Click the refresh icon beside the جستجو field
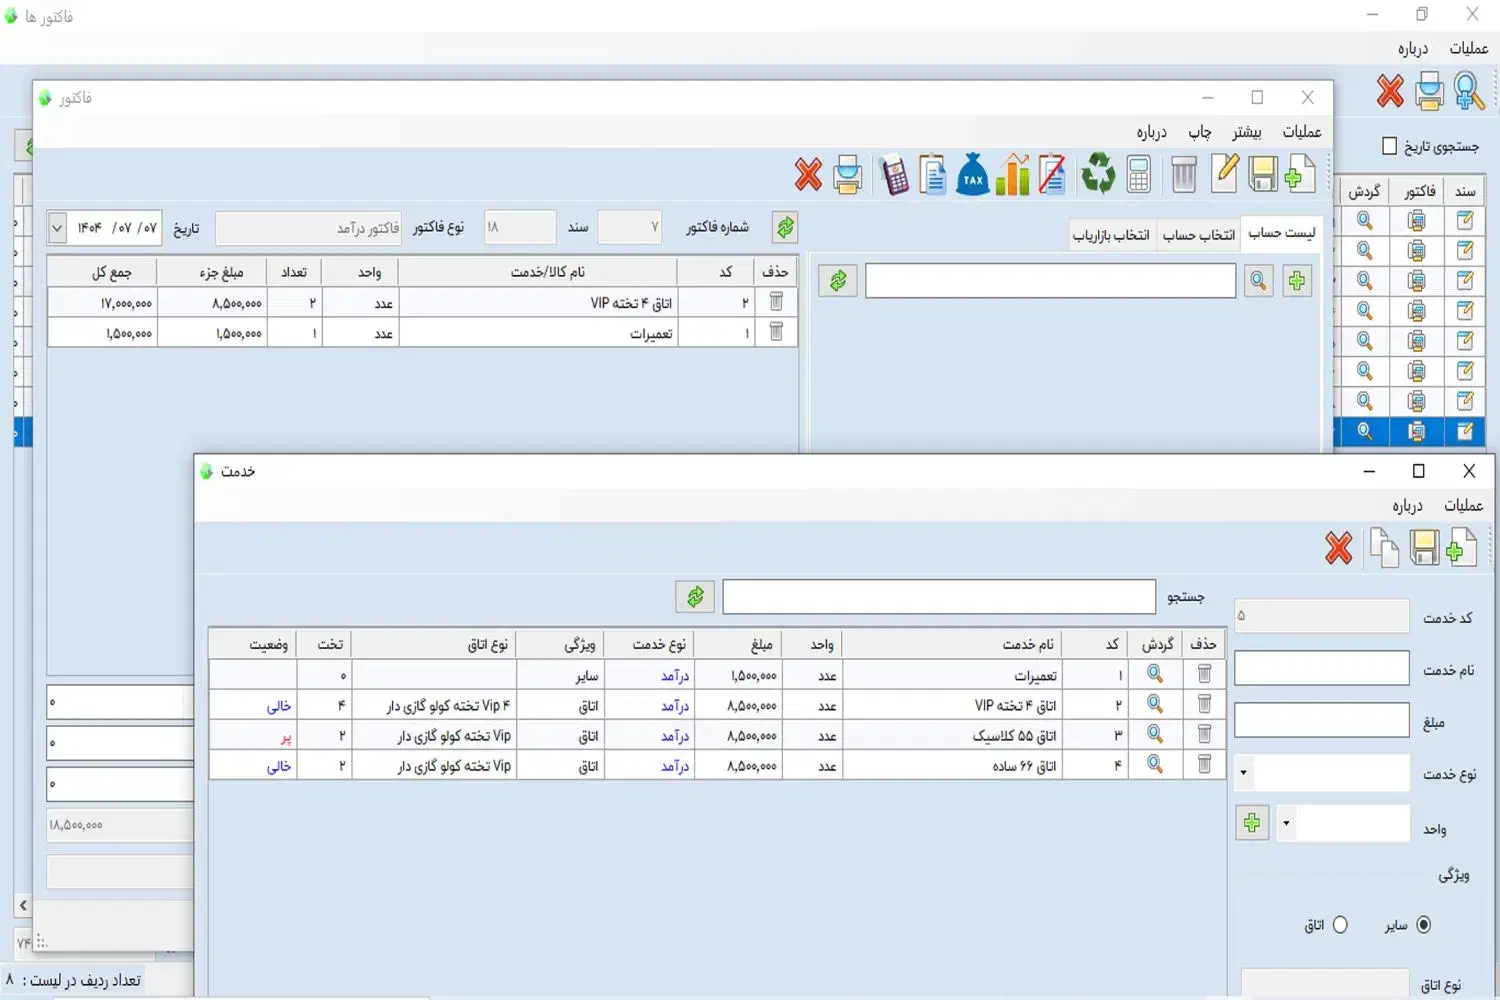This screenshot has height=1000, width=1500. click(x=695, y=597)
